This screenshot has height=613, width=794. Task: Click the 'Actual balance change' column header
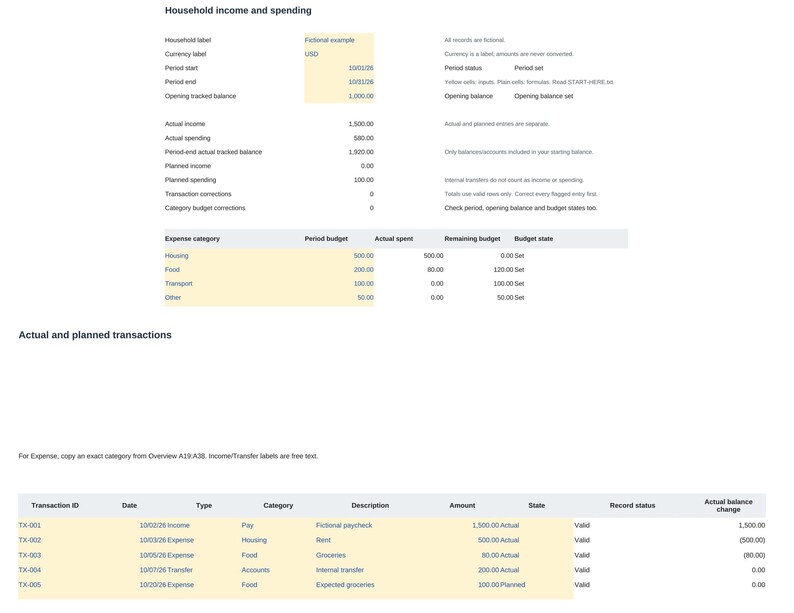(728, 506)
